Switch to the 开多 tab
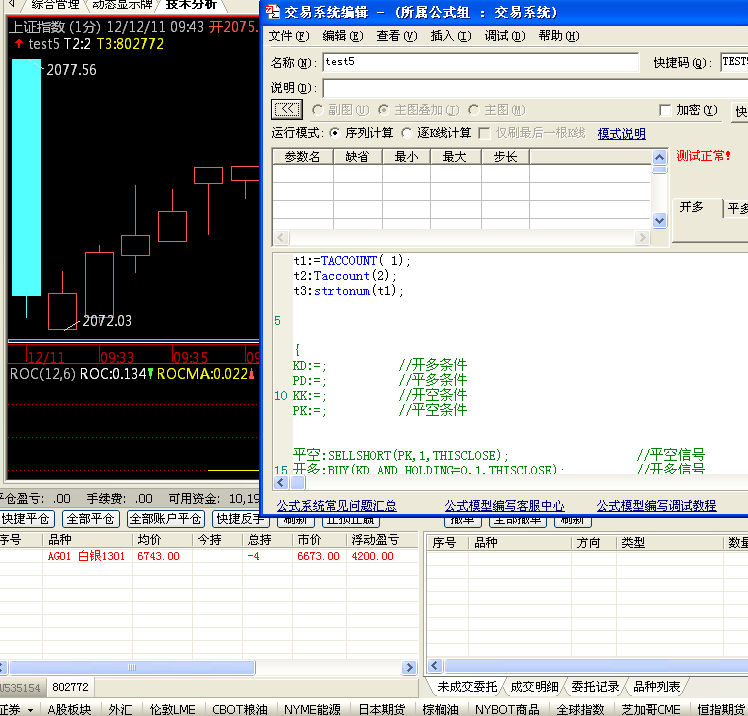This screenshot has height=716, width=748. pos(692,207)
